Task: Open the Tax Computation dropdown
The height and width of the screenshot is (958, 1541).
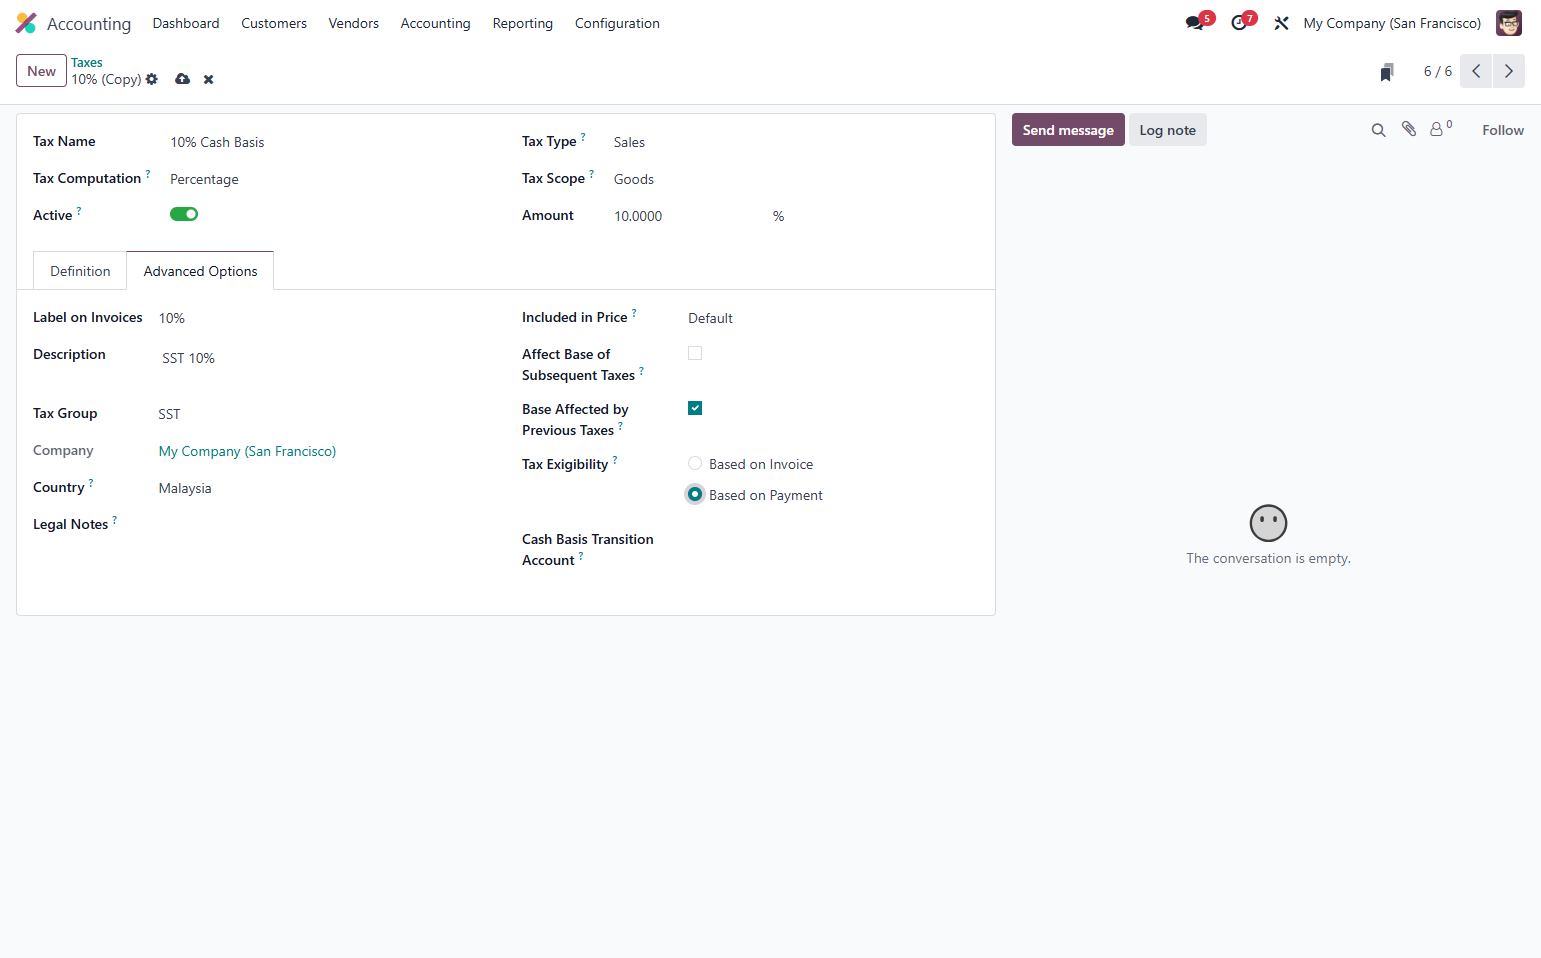Action: (x=330, y=179)
